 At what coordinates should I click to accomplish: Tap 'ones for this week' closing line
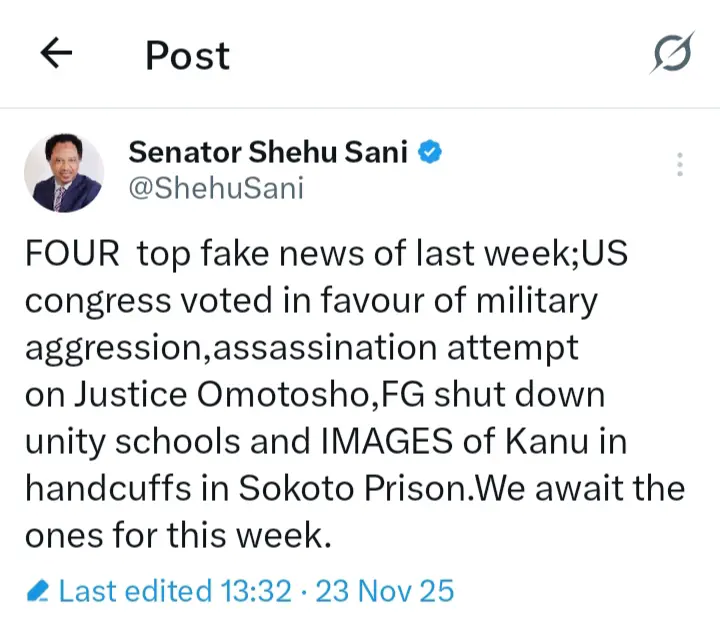click(177, 535)
